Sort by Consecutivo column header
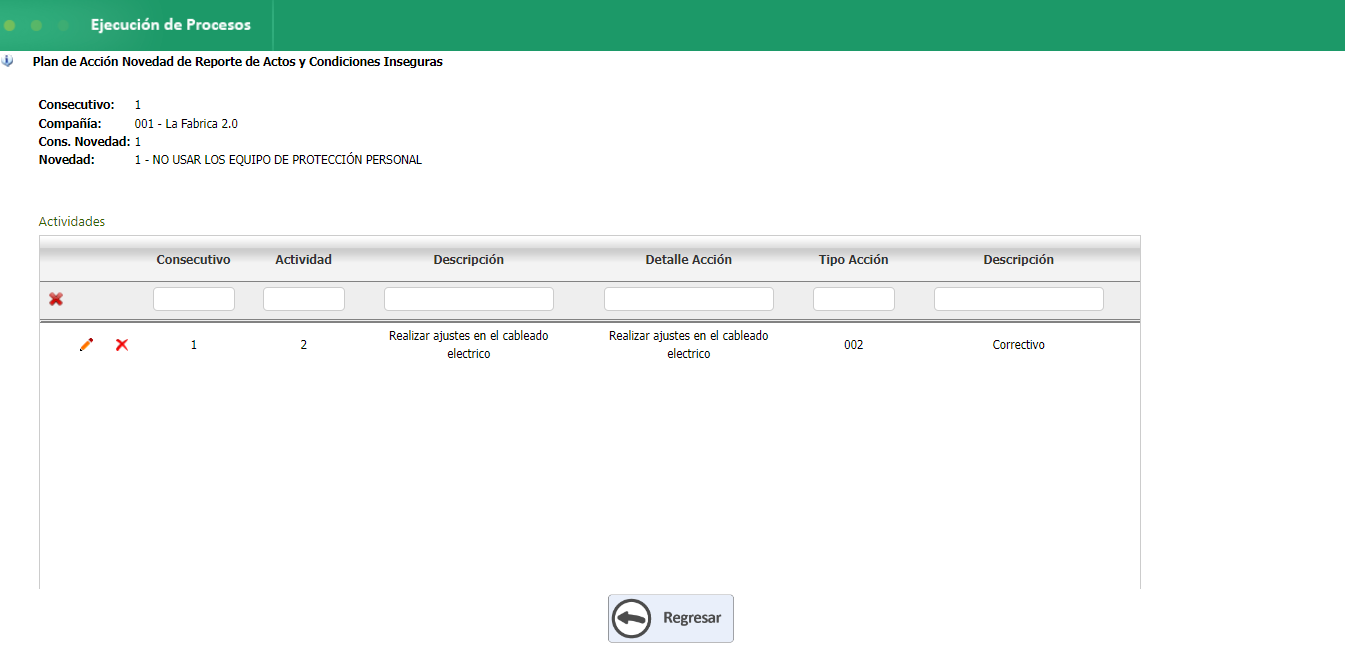This screenshot has height=662, width=1345. [194, 260]
